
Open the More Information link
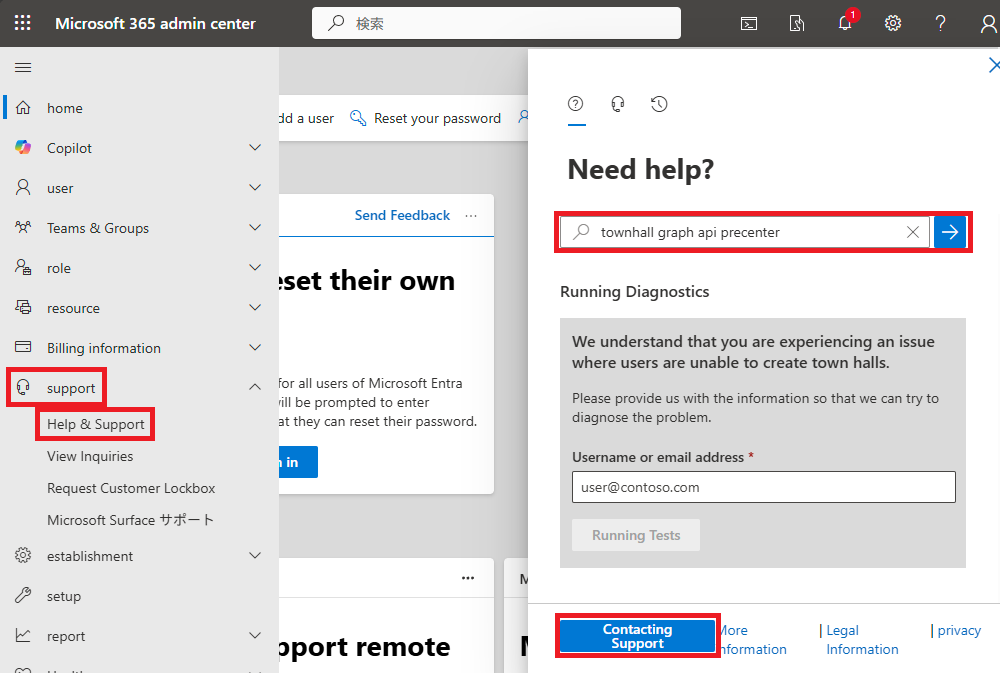tap(753, 640)
